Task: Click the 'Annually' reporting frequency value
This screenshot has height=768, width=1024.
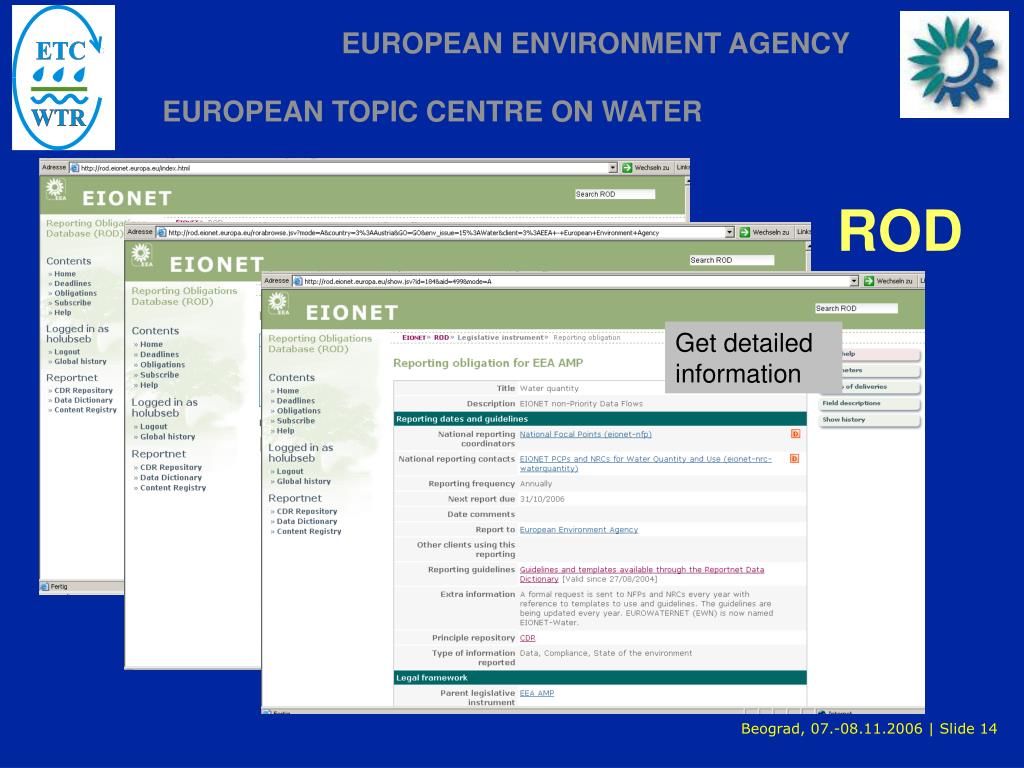Action: (x=536, y=484)
